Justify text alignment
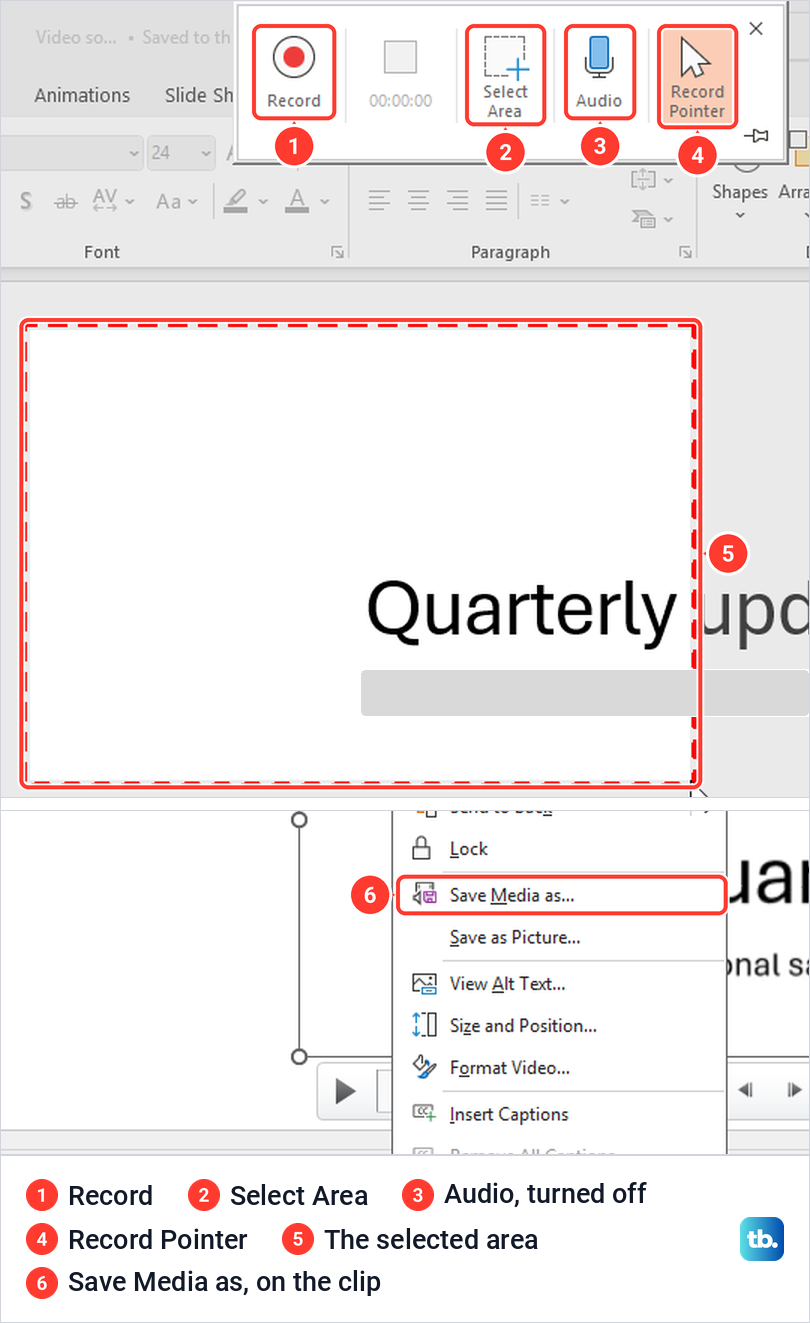Viewport: 810px width, 1323px height. 496,200
